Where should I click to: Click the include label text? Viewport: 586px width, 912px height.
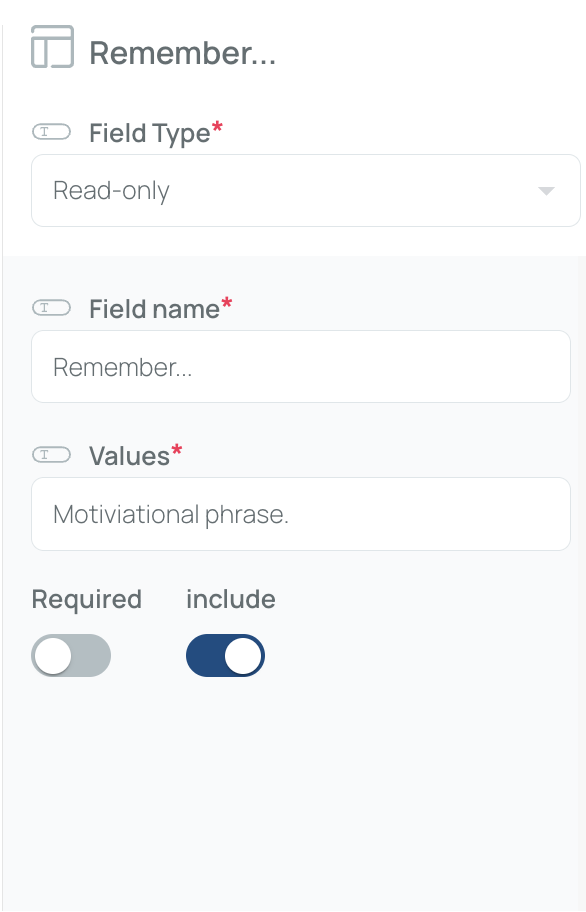pos(231,599)
